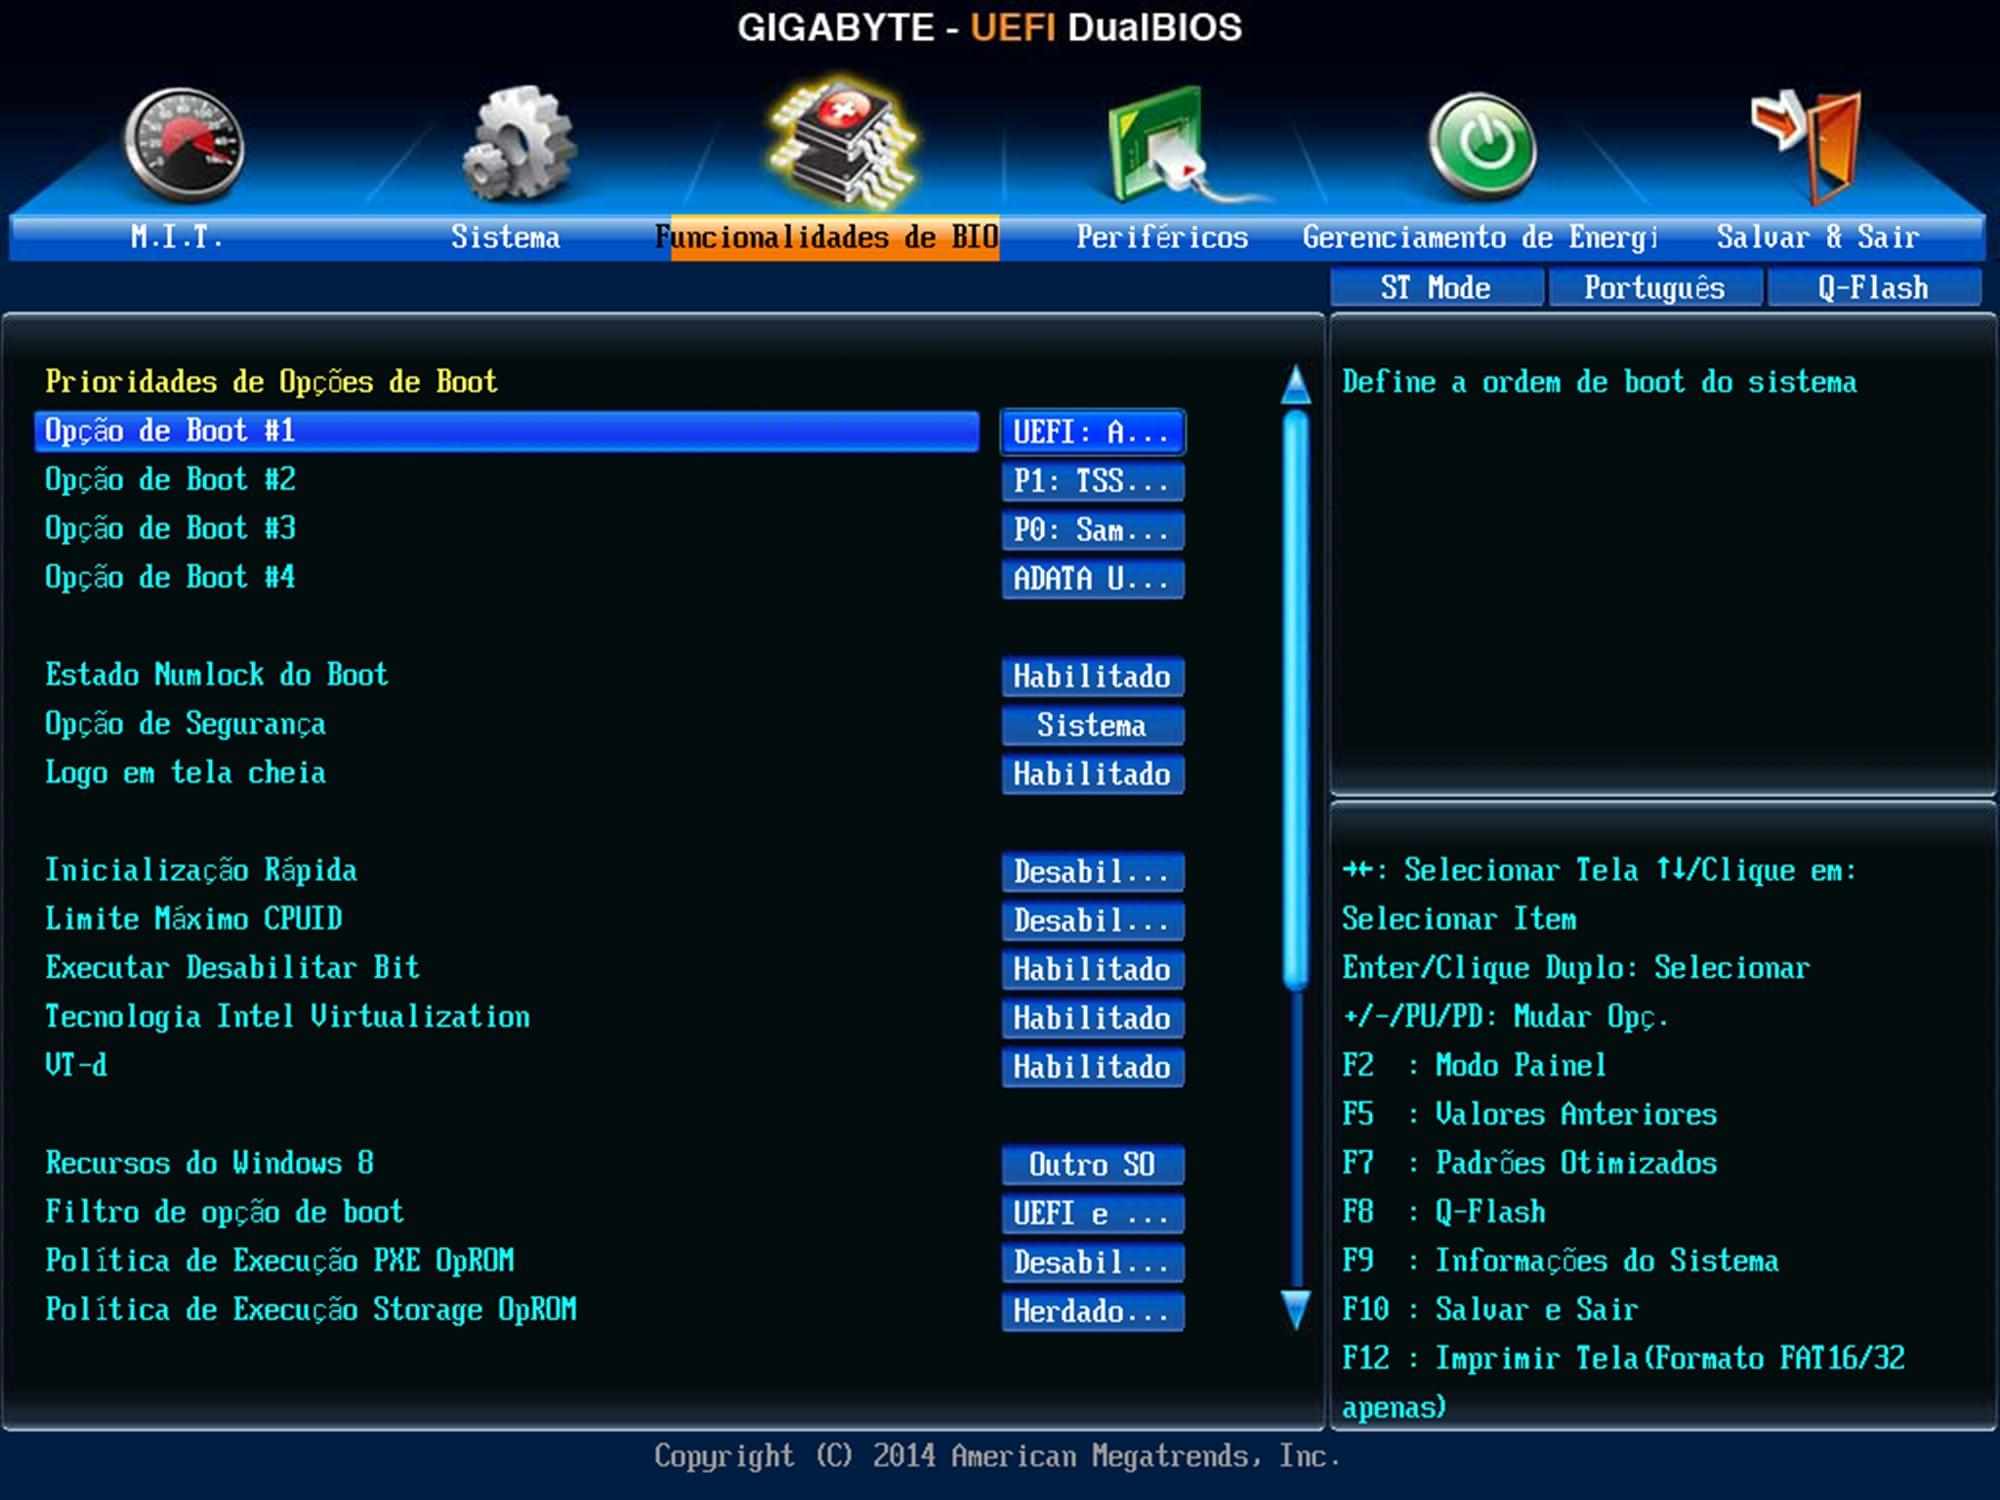
Task: Click the Prioridades de Opções de Boot heading
Action: [271, 382]
